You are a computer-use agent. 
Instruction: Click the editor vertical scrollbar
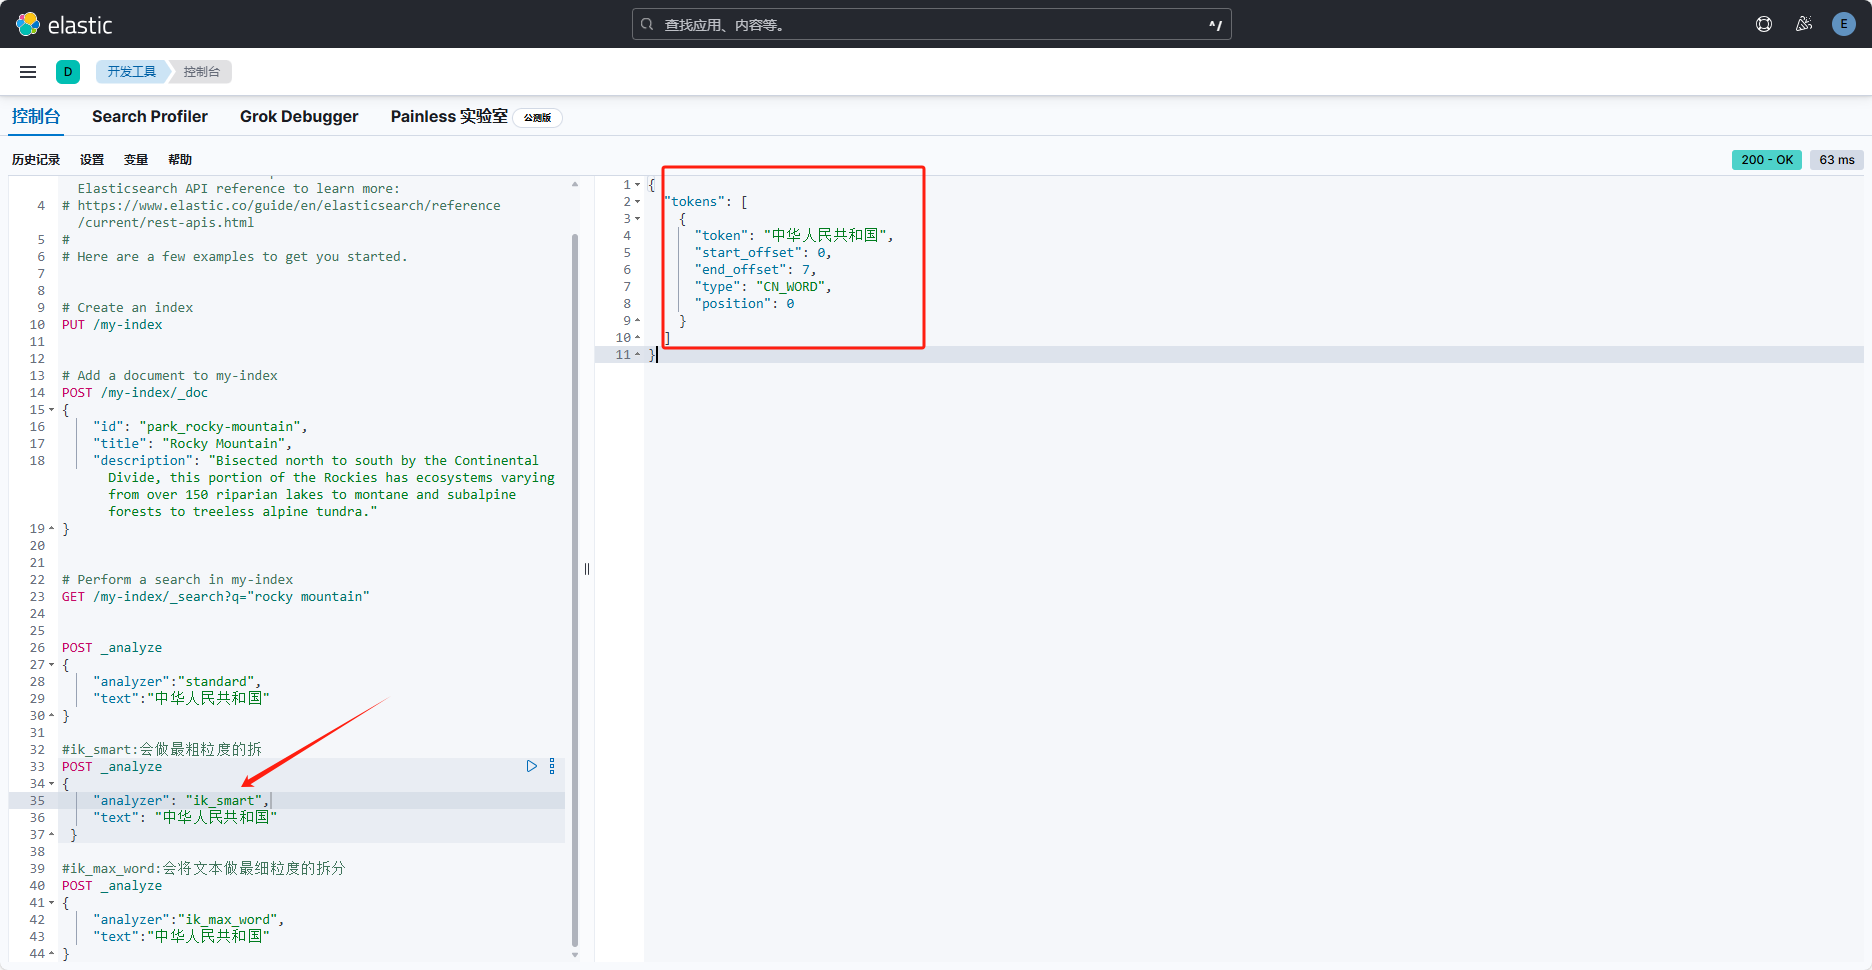pos(575,590)
